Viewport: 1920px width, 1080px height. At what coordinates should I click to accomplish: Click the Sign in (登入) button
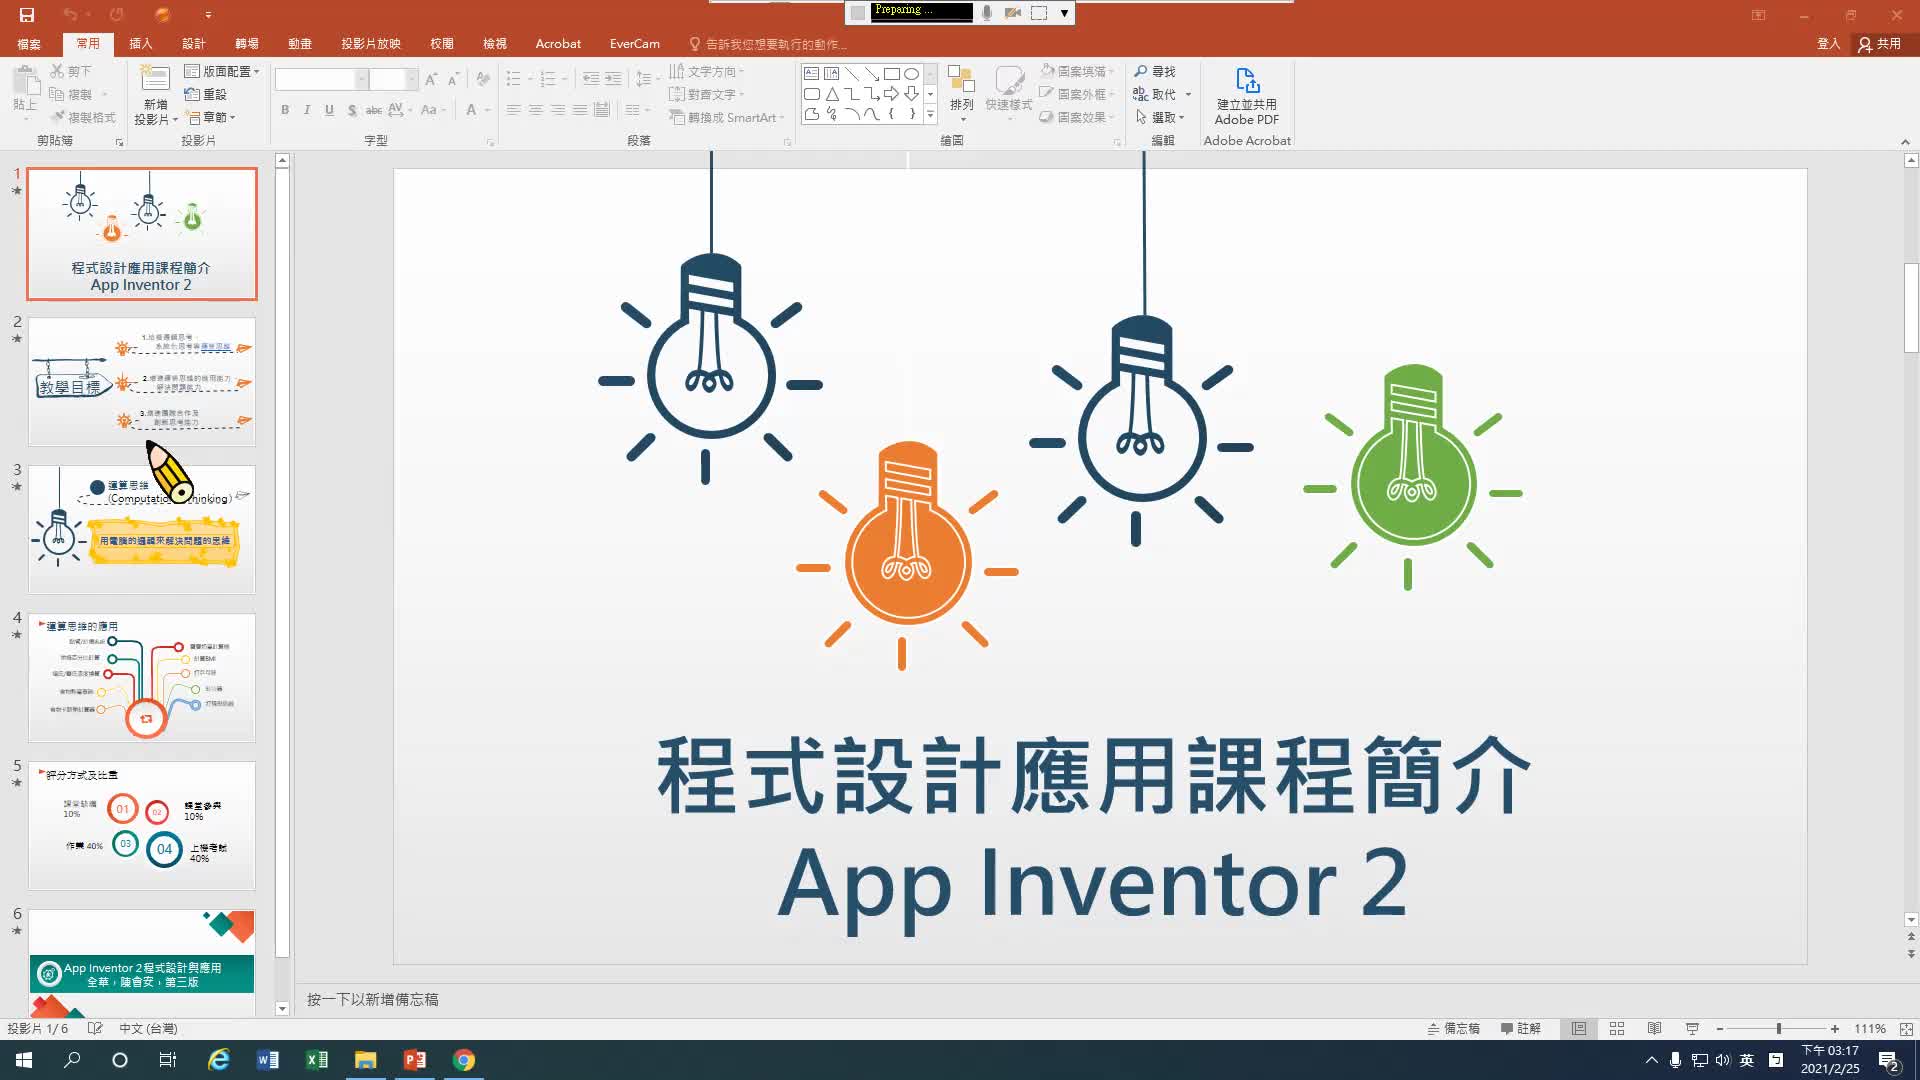(1829, 44)
